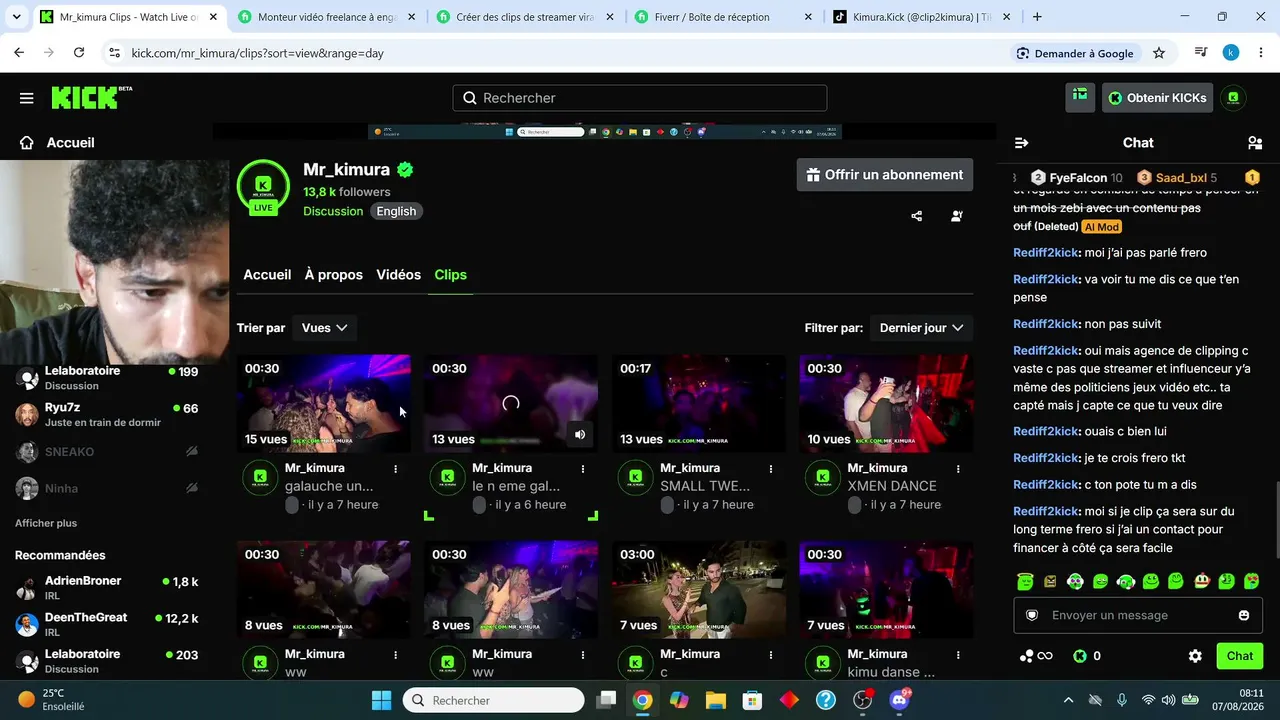
Task: Switch to the Kimura.Kick TikTok browser tab
Action: [x=922, y=17]
